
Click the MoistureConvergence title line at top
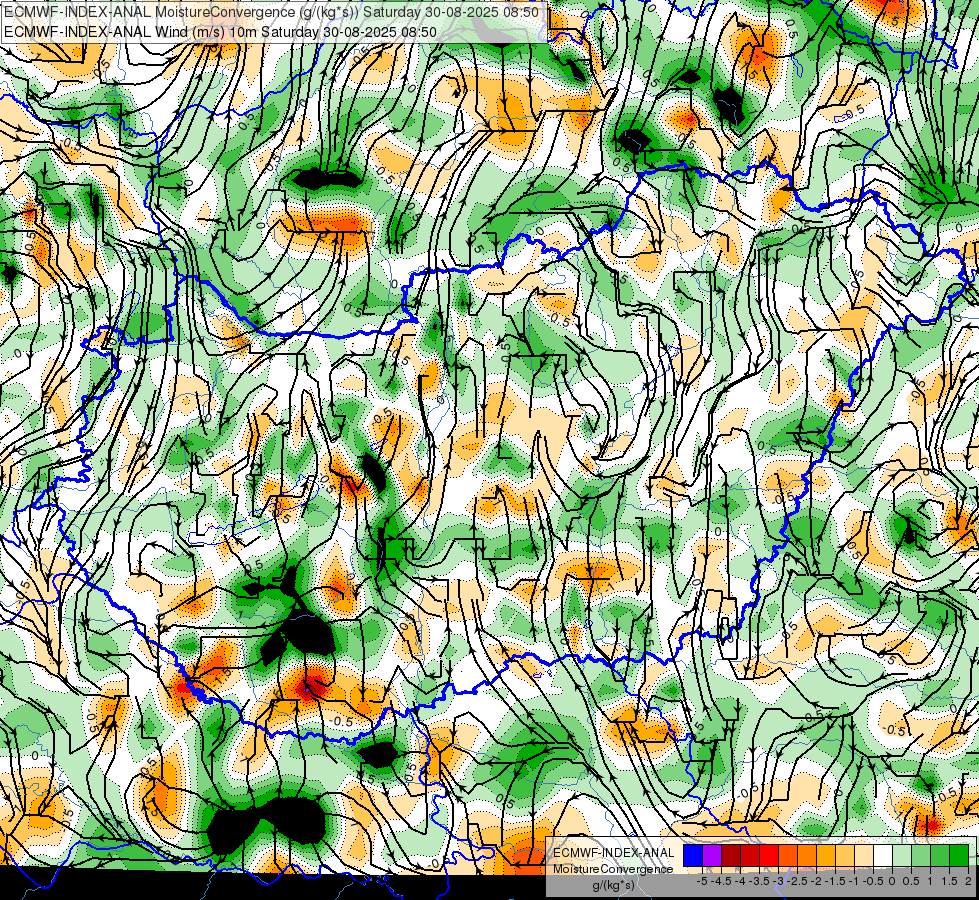pyautogui.click(x=271, y=12)
